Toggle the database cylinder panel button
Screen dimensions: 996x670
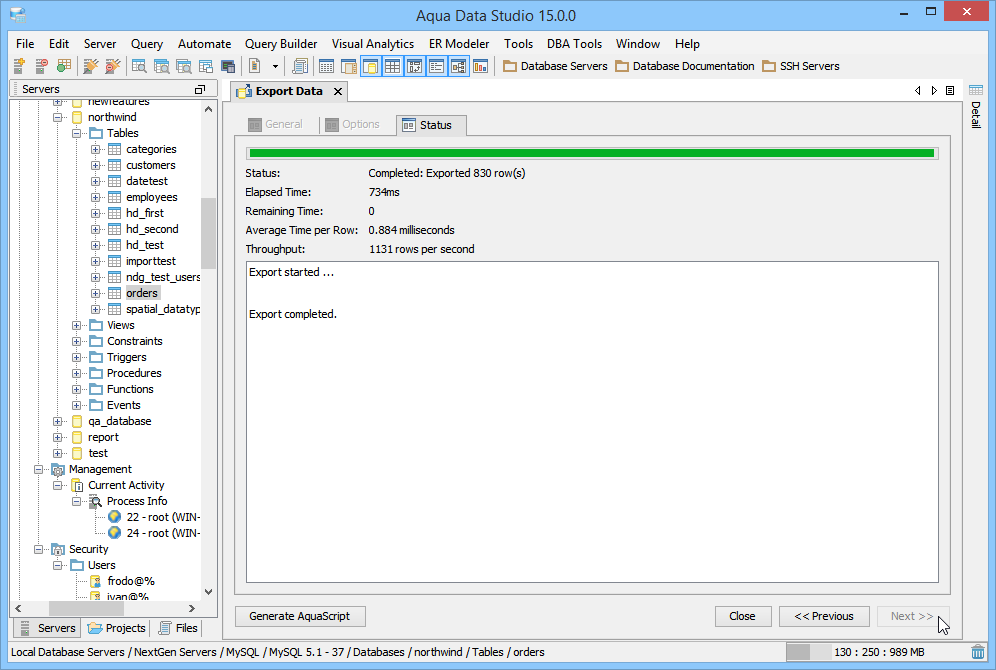coord(371,65)
